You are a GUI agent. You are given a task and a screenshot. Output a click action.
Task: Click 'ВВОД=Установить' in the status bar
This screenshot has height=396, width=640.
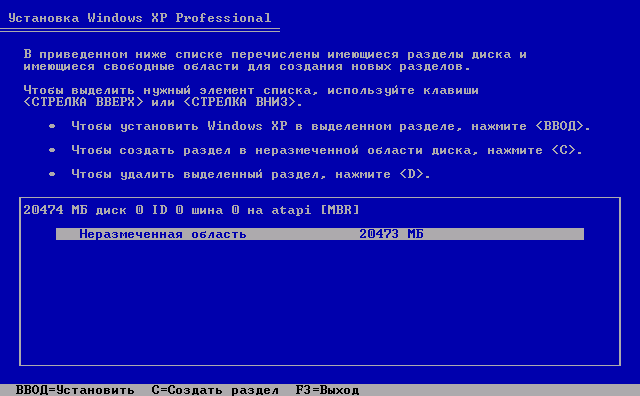[75, 390]
